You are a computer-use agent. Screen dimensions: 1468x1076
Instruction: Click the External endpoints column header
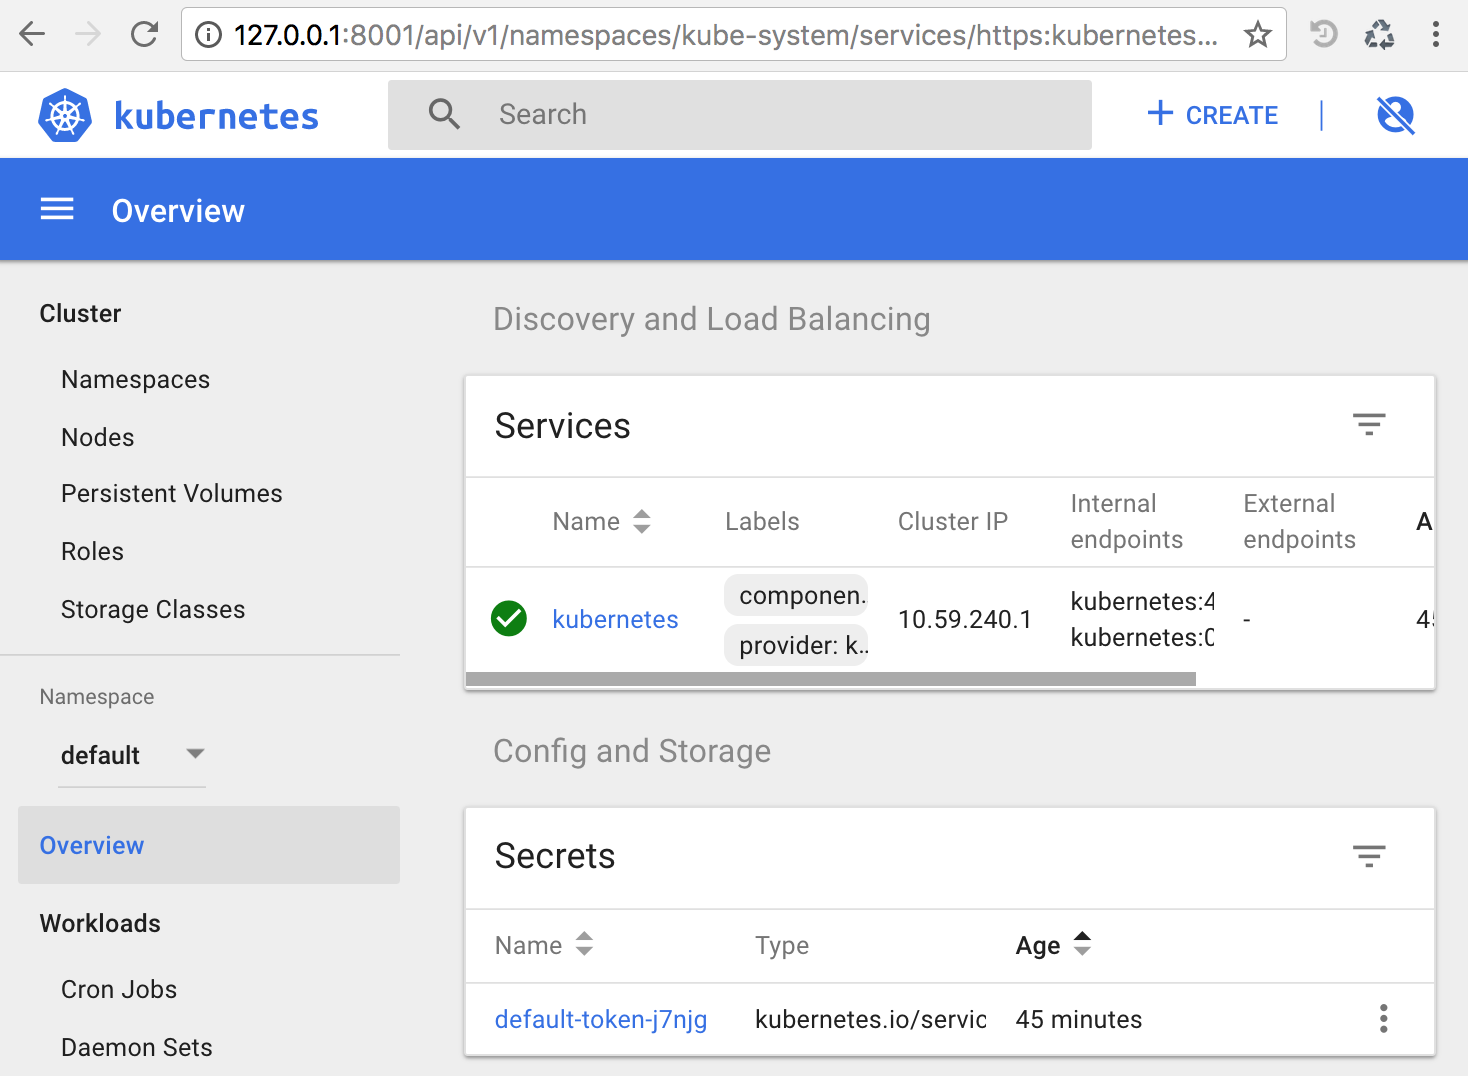1299,521
